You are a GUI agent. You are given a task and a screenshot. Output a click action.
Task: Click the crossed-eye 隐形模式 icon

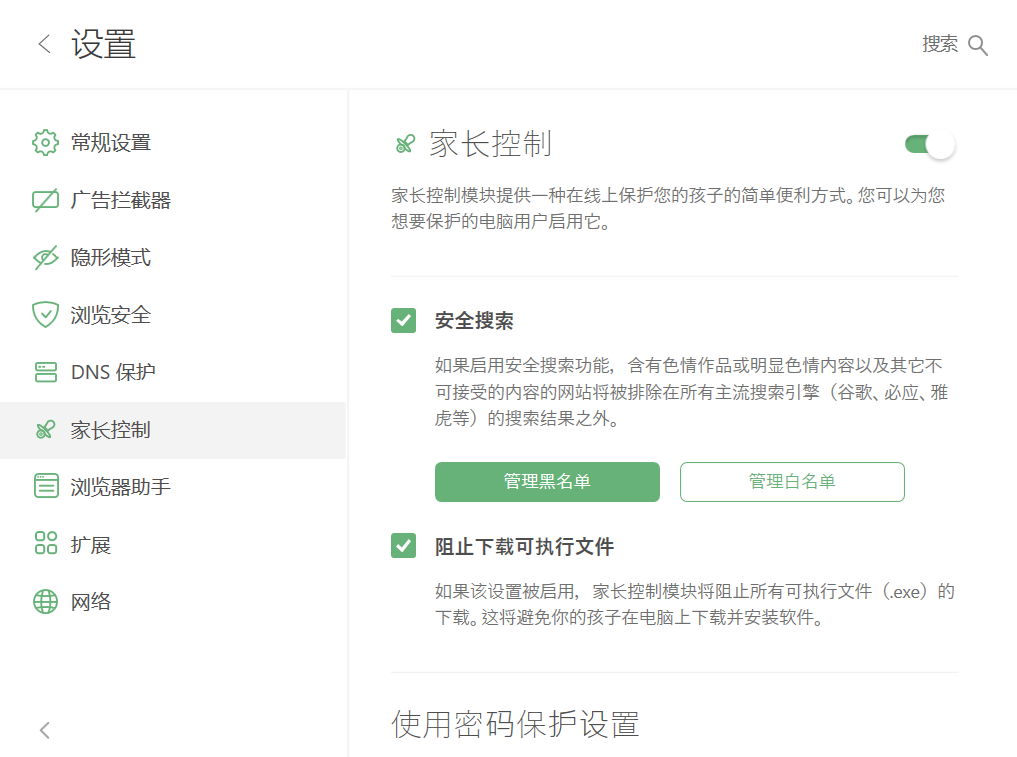[45, 258]
